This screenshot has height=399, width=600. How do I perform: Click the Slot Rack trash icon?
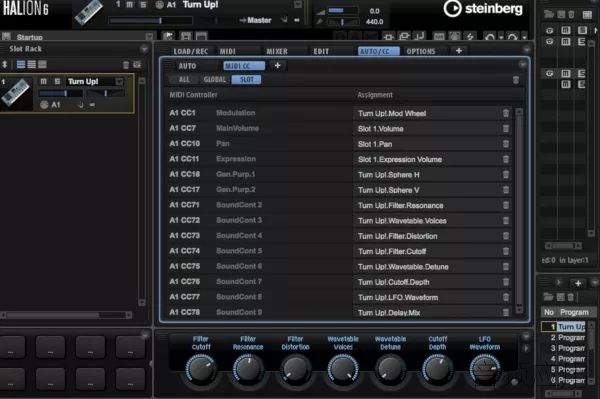126,65
